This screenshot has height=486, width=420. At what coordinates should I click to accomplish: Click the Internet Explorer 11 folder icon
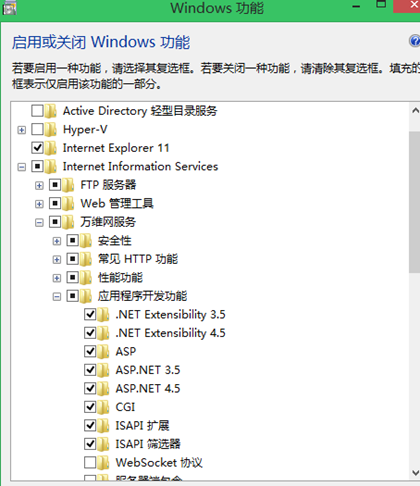(x=51, y=148)
